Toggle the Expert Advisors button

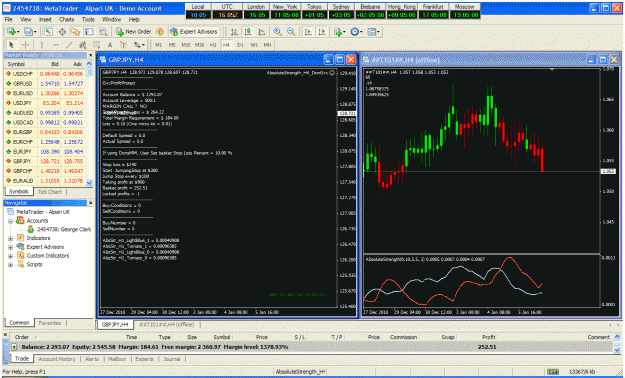[194, 32]
